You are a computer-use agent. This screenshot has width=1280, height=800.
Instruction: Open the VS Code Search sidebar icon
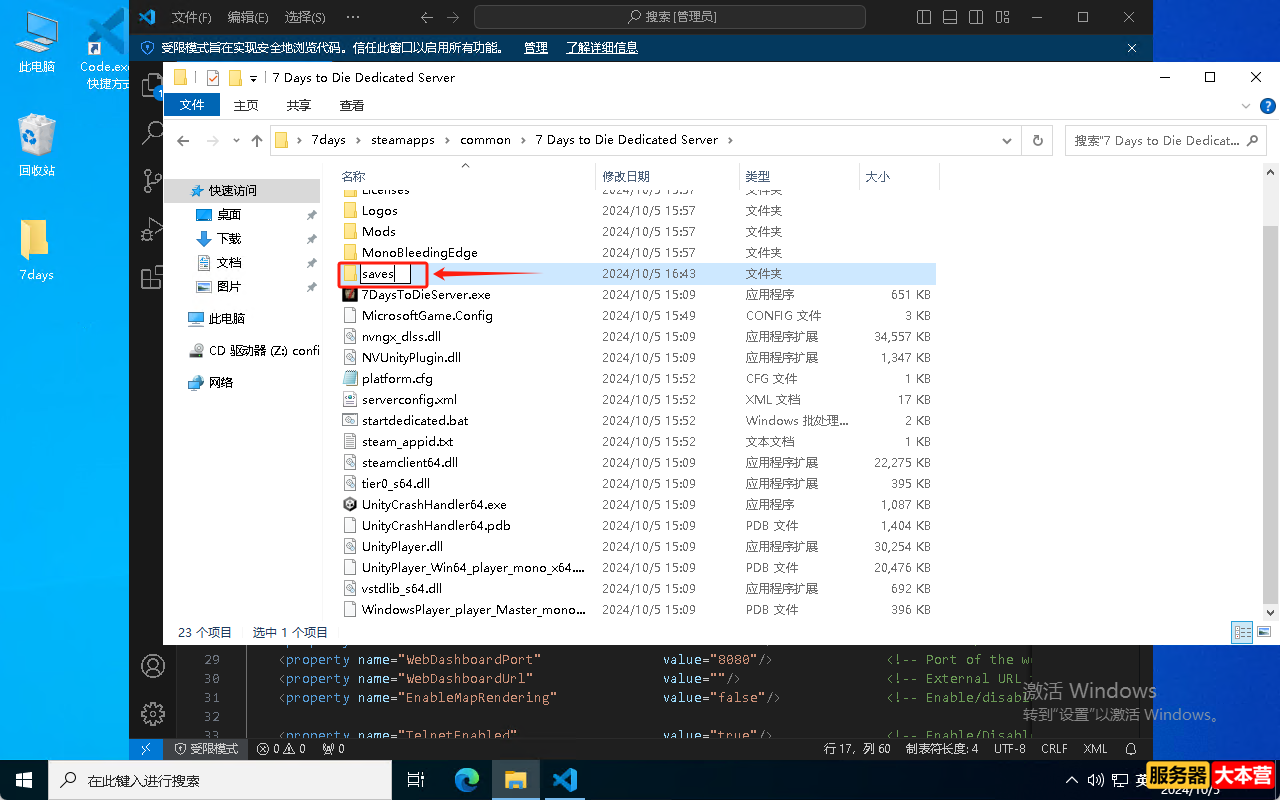152,132
